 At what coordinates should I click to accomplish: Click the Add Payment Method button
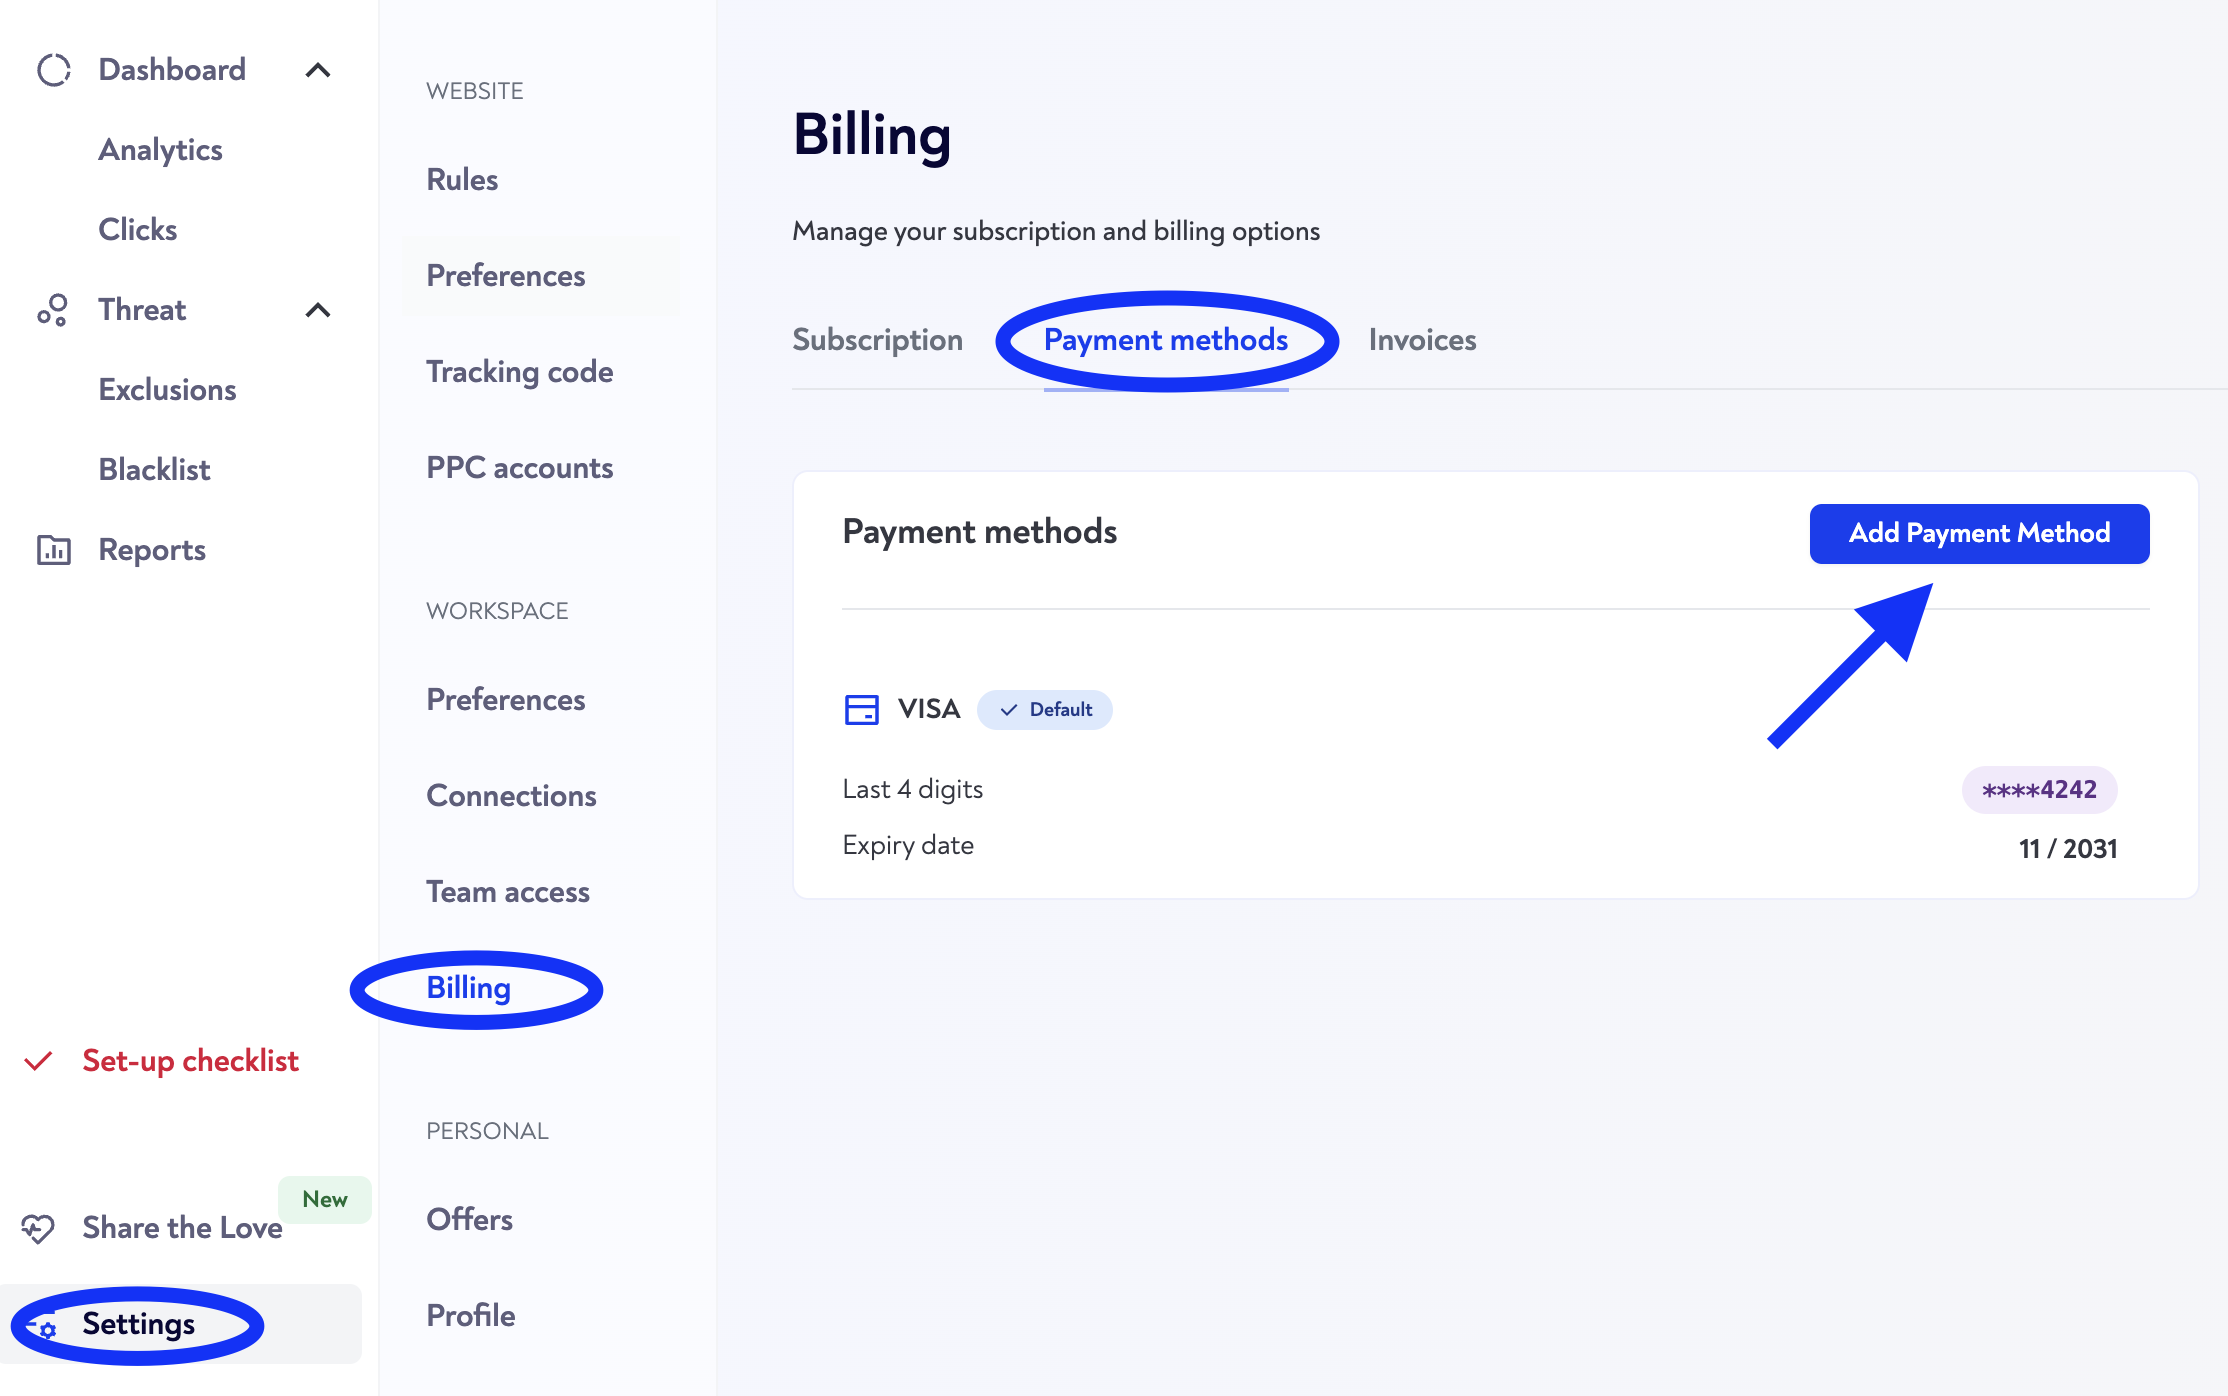tap(1979, 534)
